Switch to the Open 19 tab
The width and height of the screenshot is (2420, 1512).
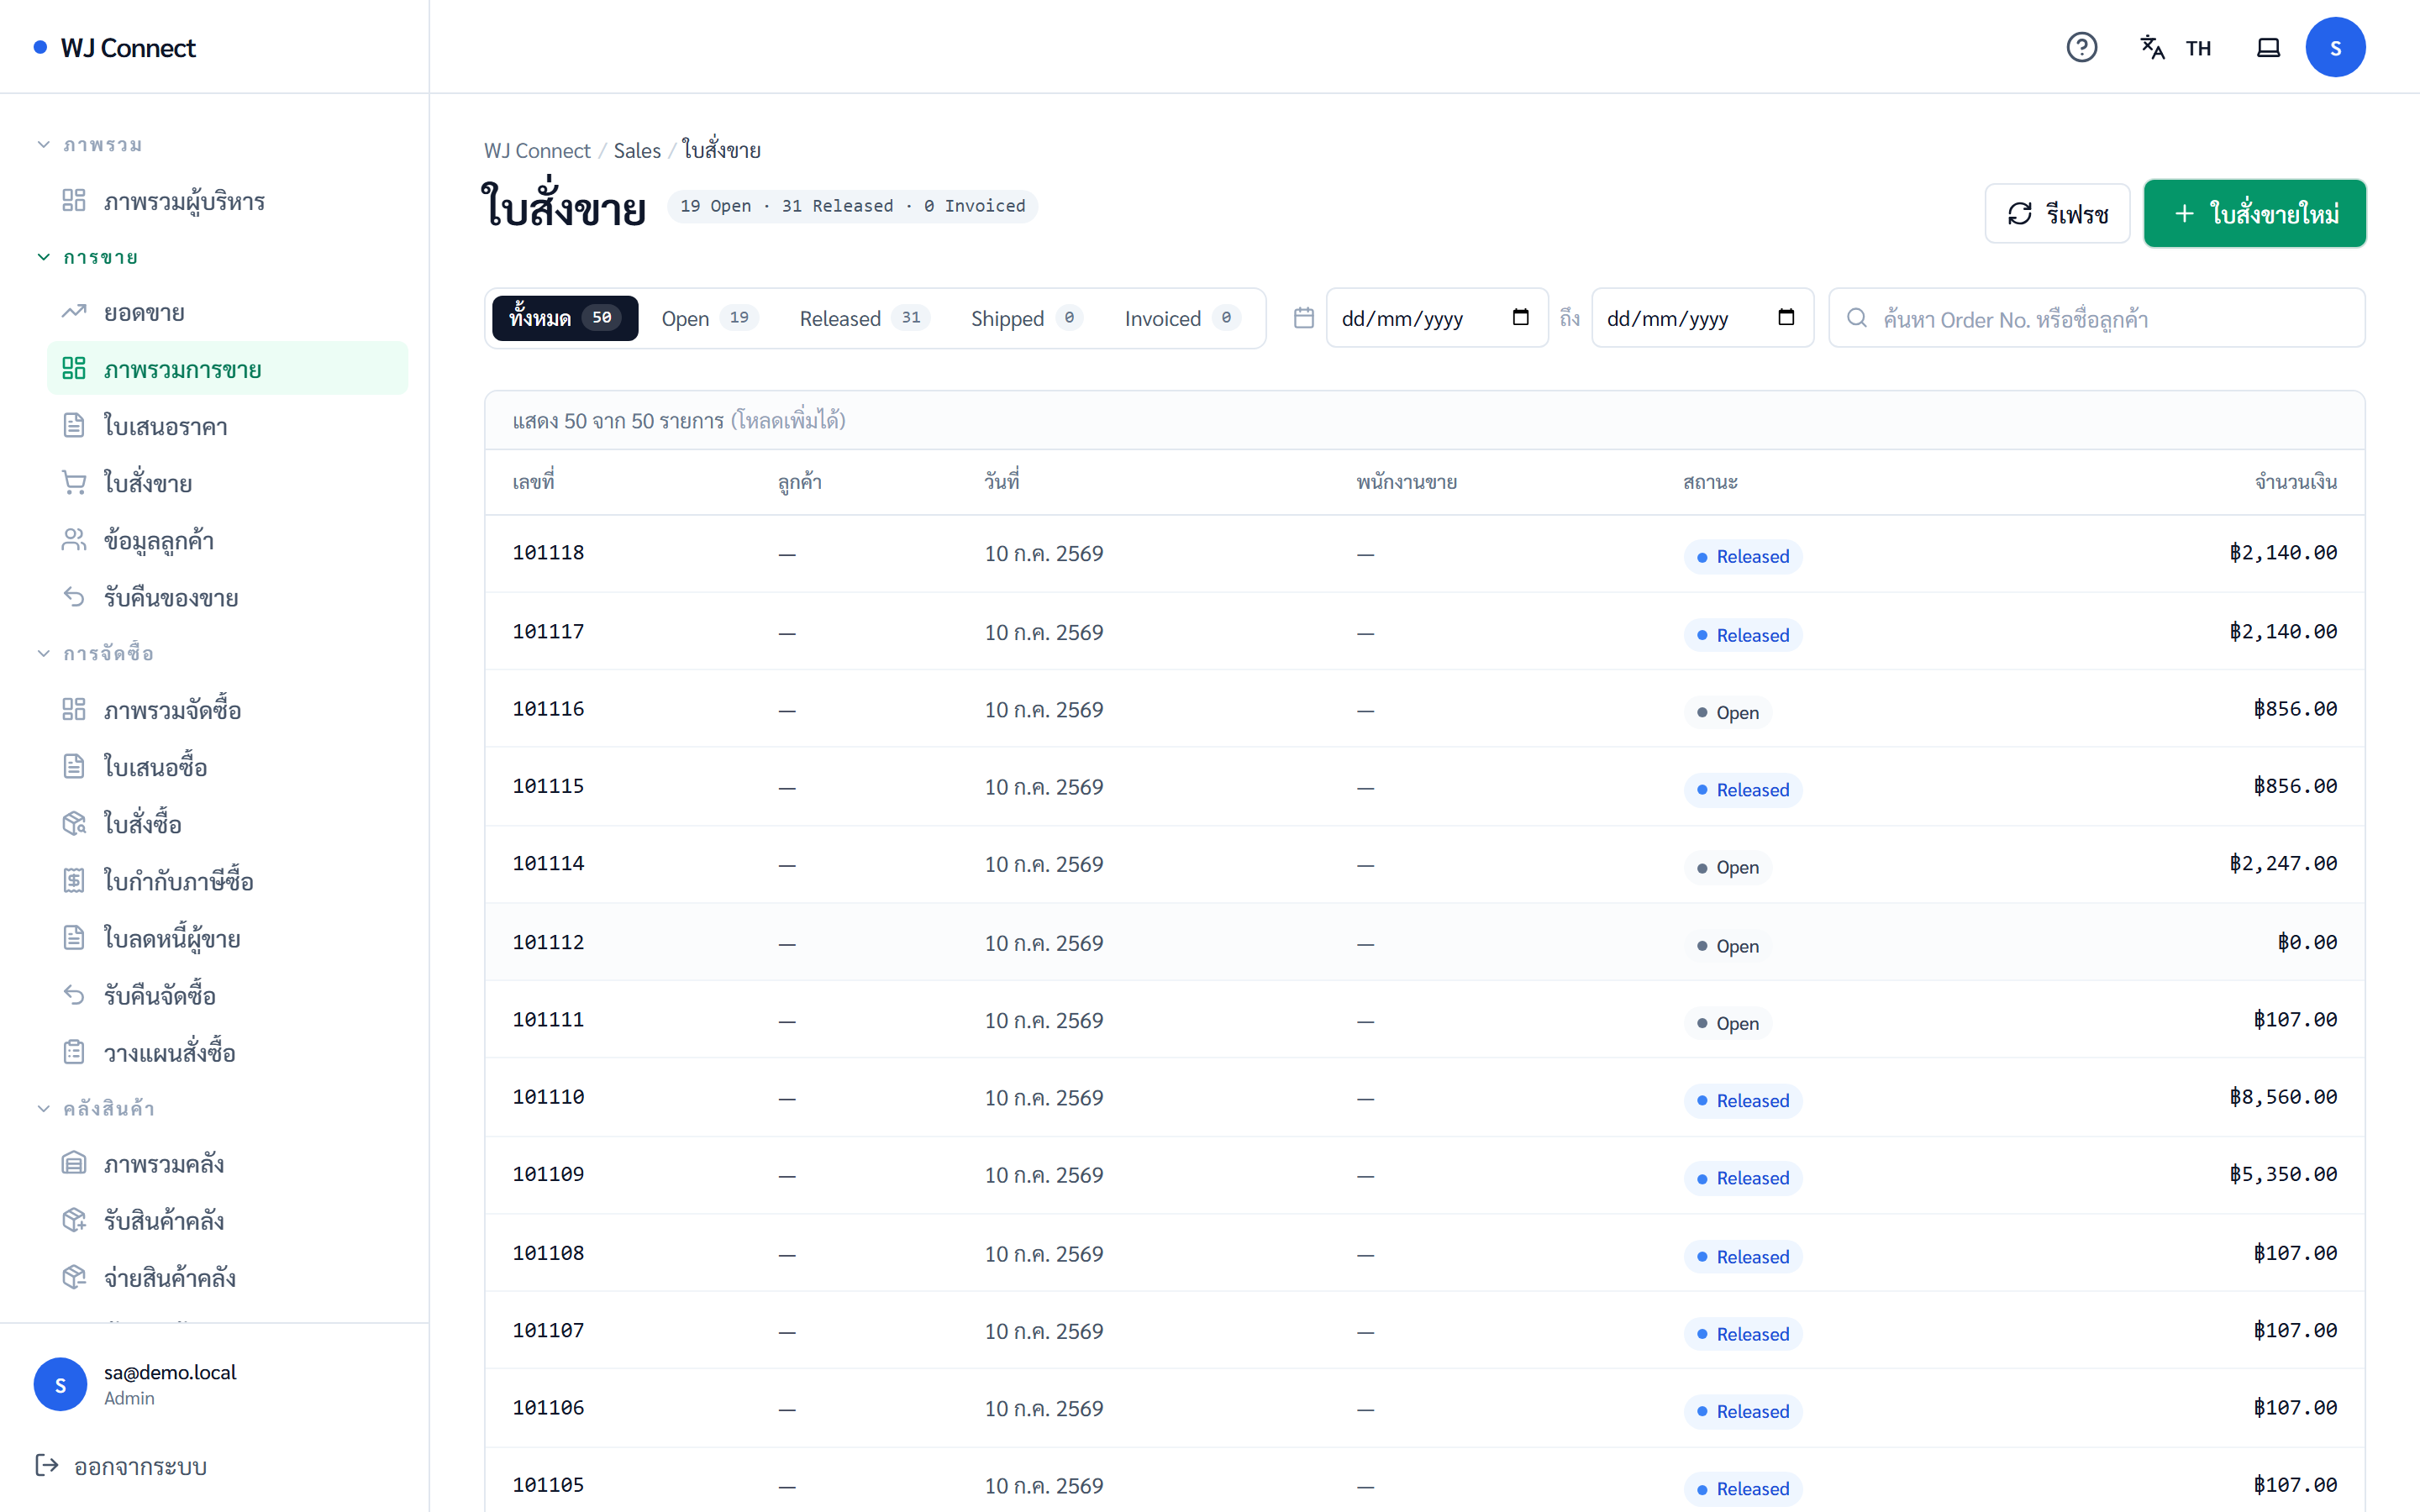709,318
